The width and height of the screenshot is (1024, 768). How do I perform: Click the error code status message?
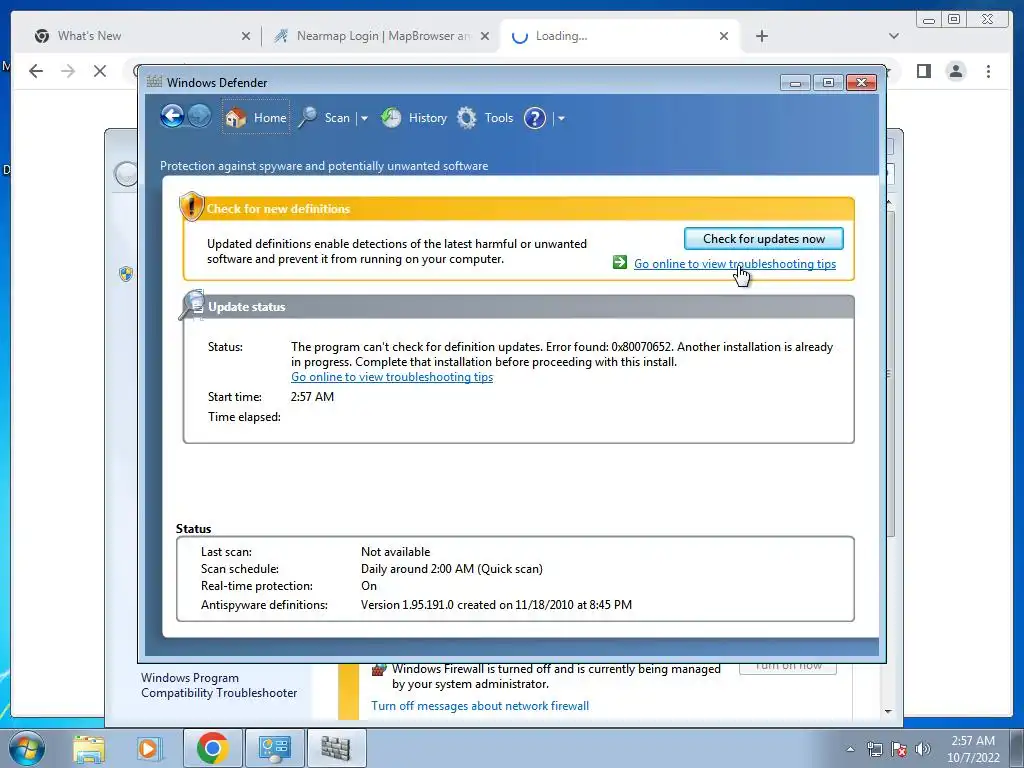click(x=562, y=354)
